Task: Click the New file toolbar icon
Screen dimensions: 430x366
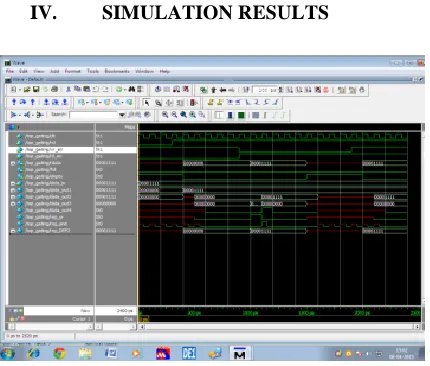Action: (x=14, y=89)
